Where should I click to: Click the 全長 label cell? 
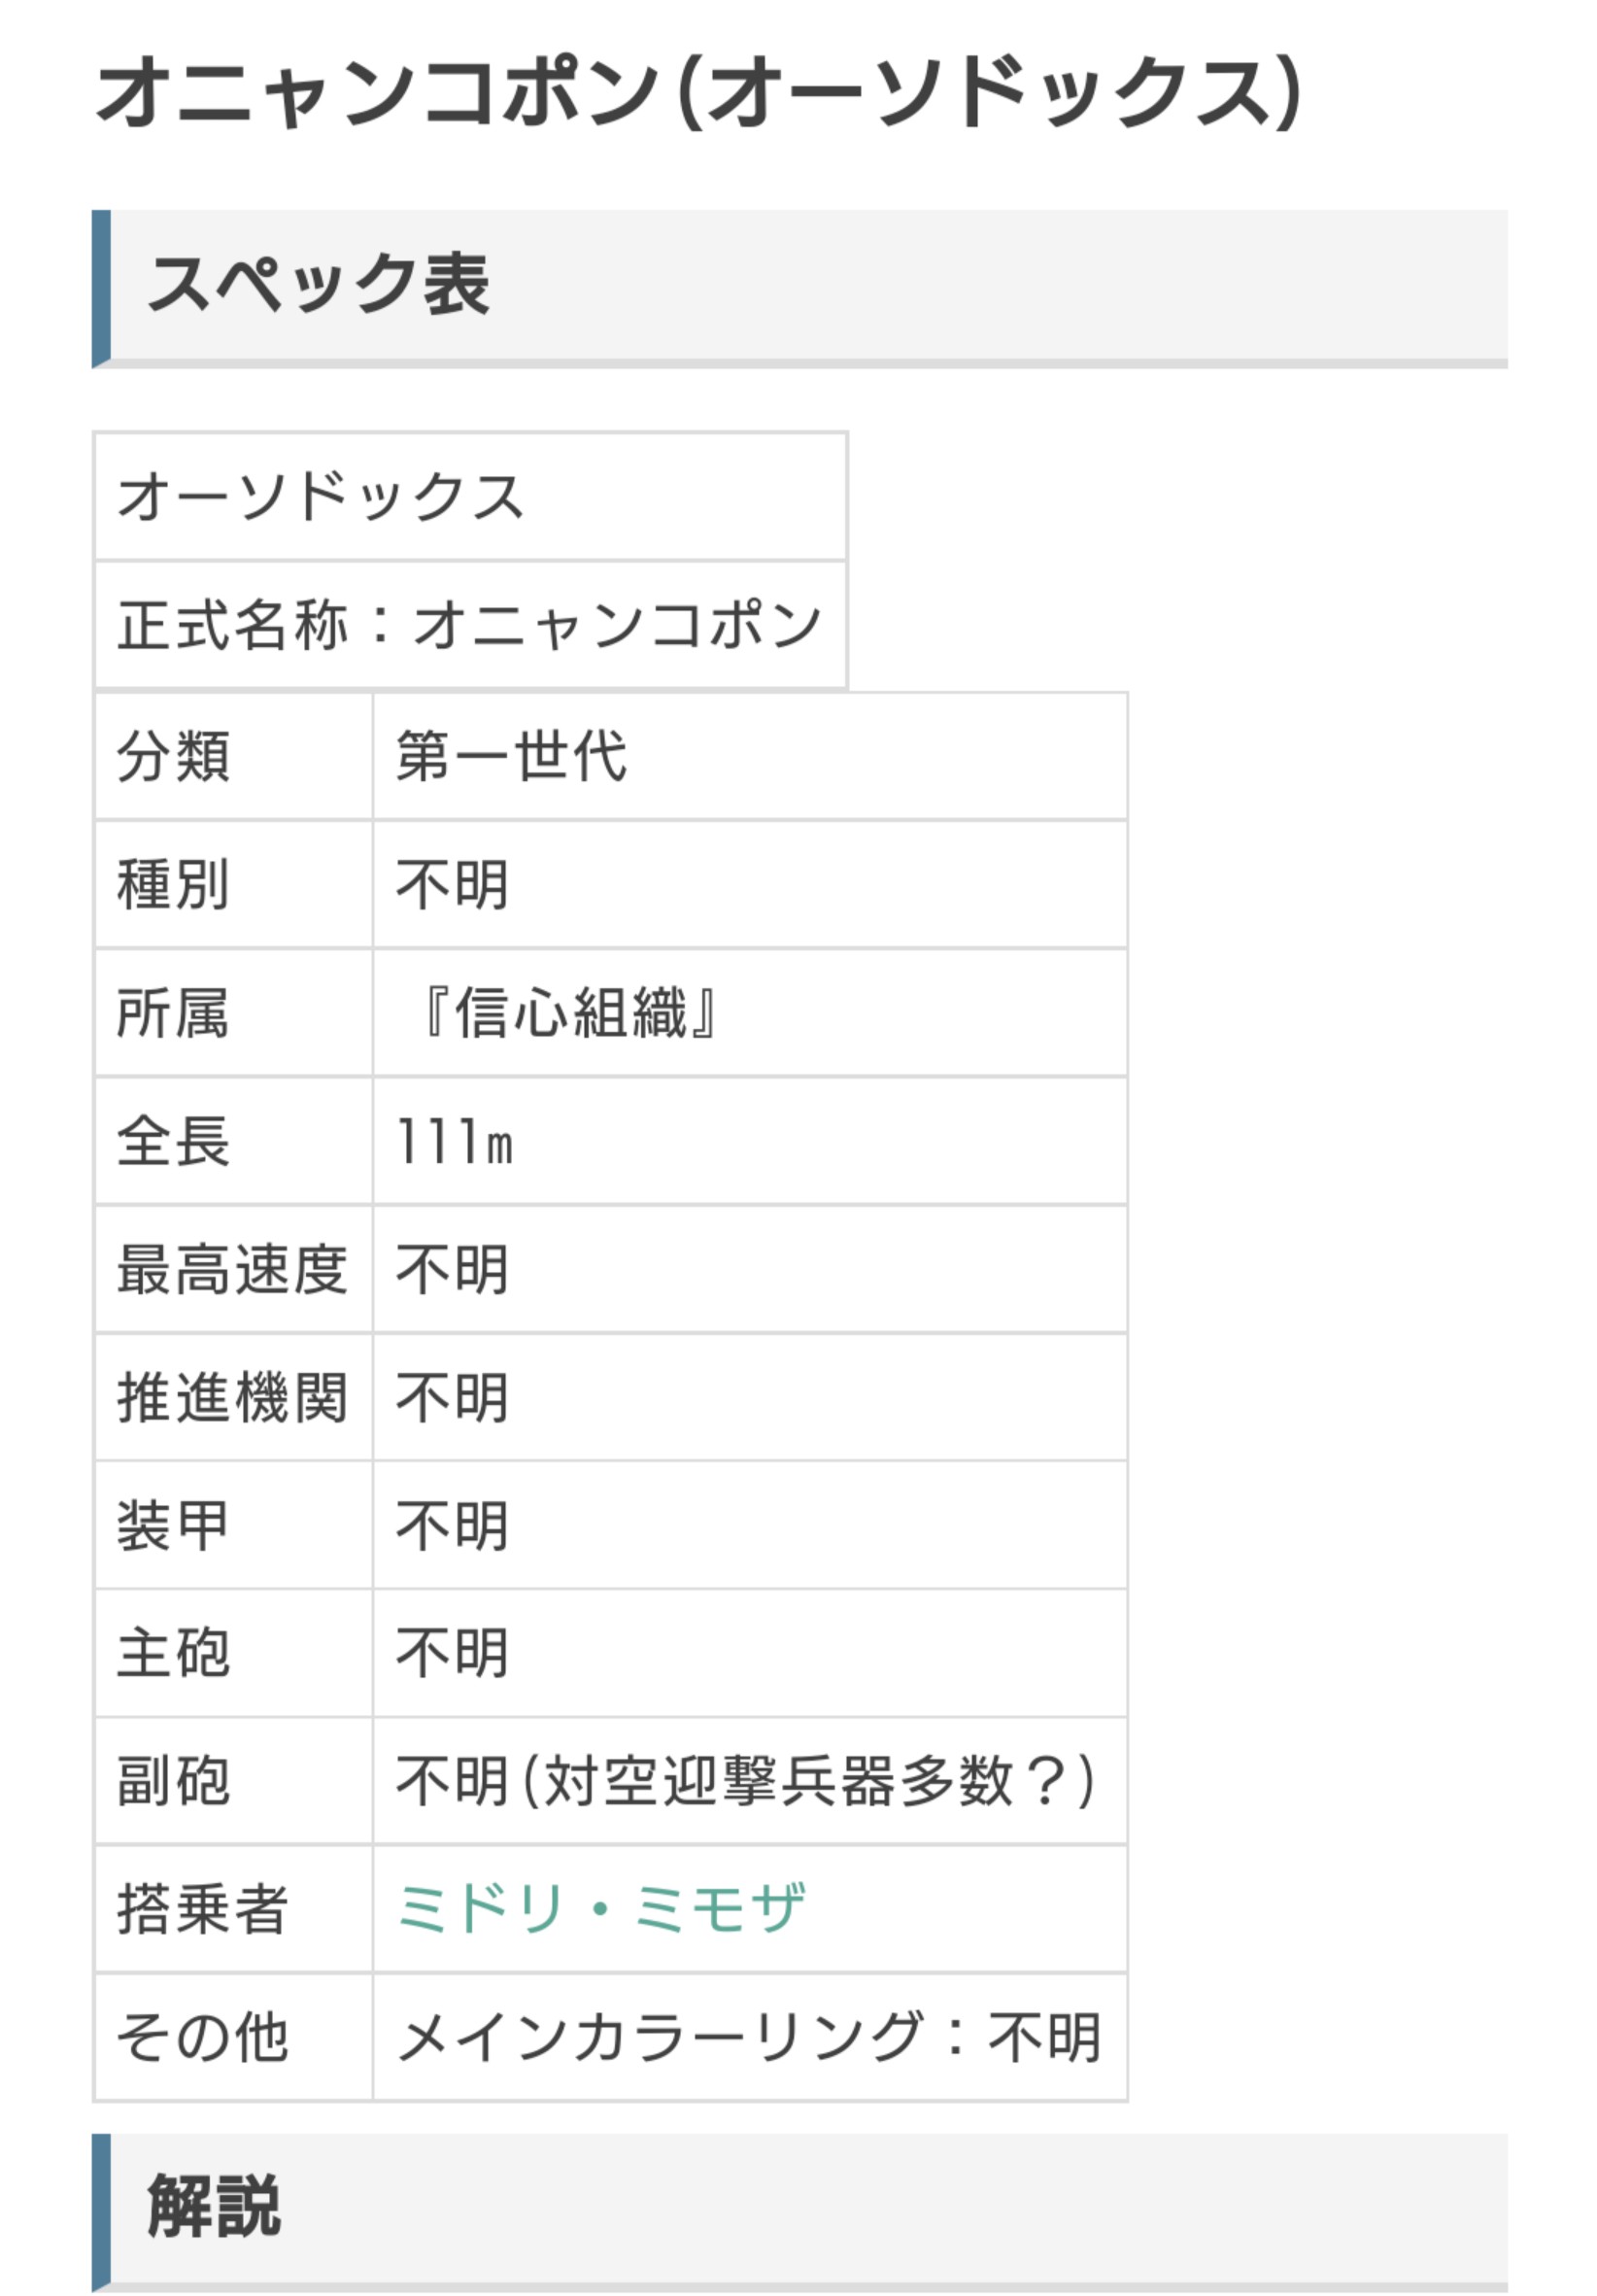[233, 1141]
